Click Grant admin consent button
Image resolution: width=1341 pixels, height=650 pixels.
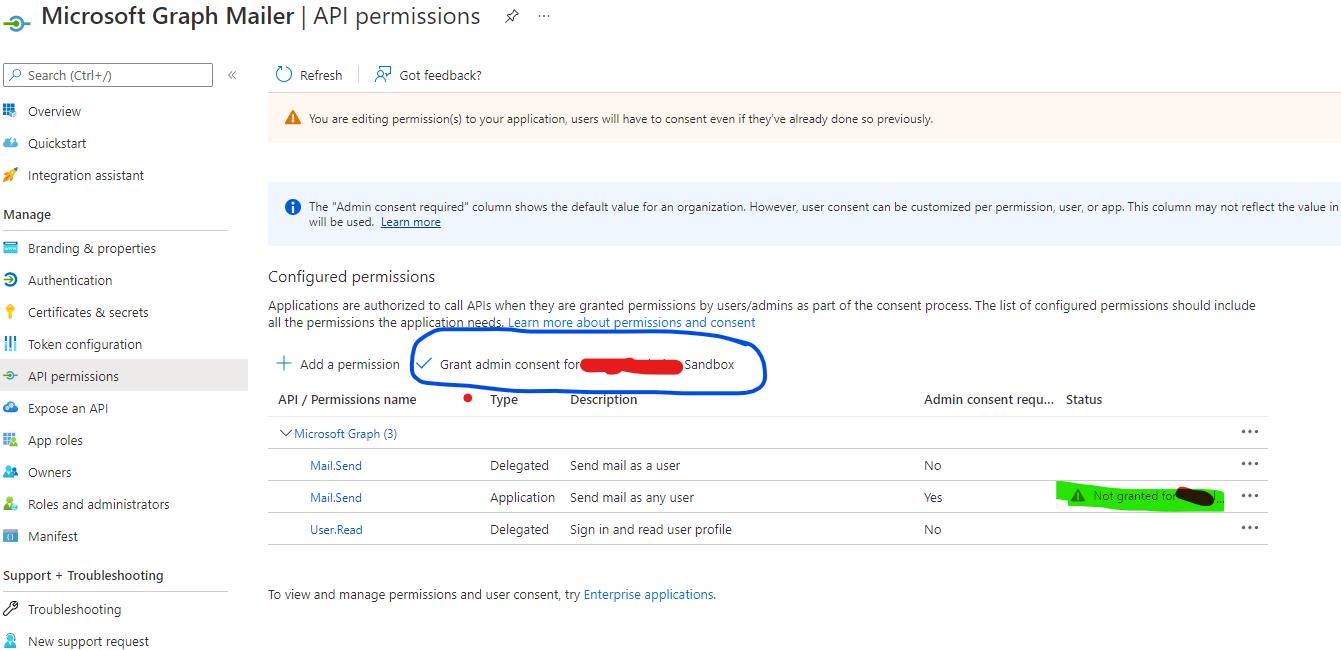[x=575, y=364]
